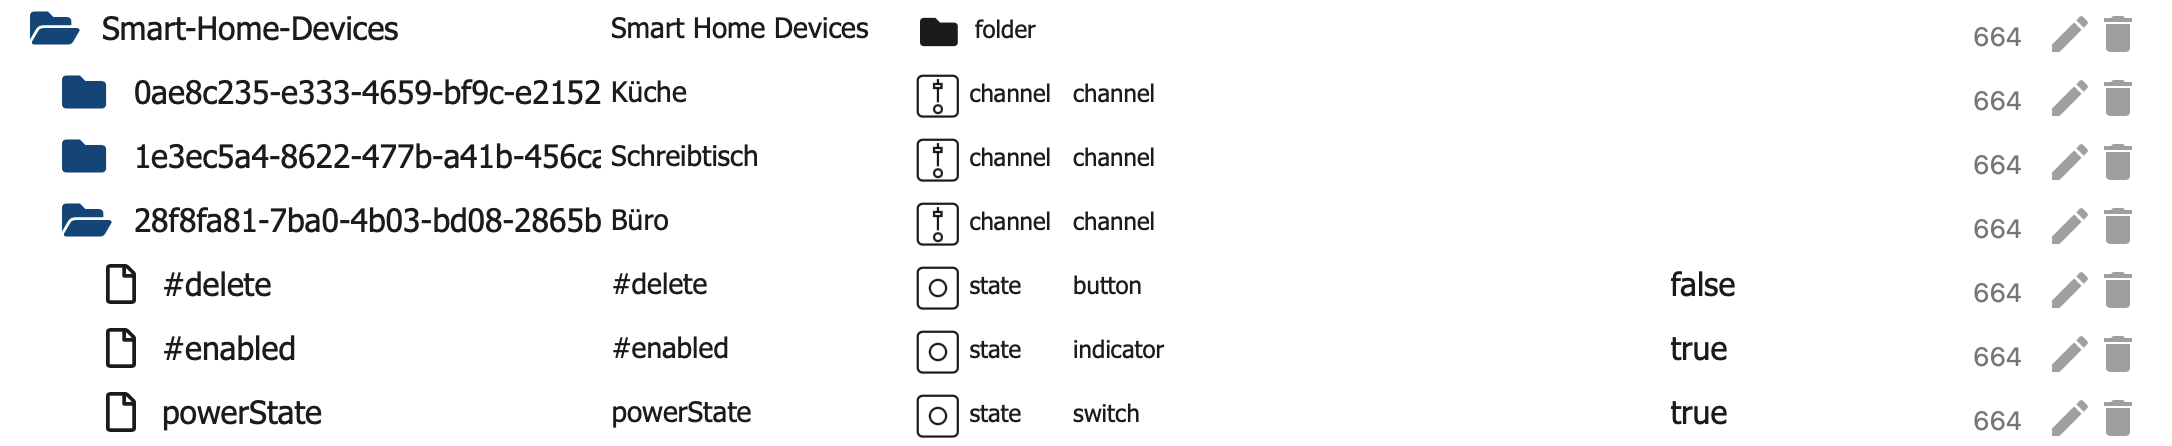Delete the Büro channel
This screenshot has height=446, width=2172.
click(x=2117, y=227)
